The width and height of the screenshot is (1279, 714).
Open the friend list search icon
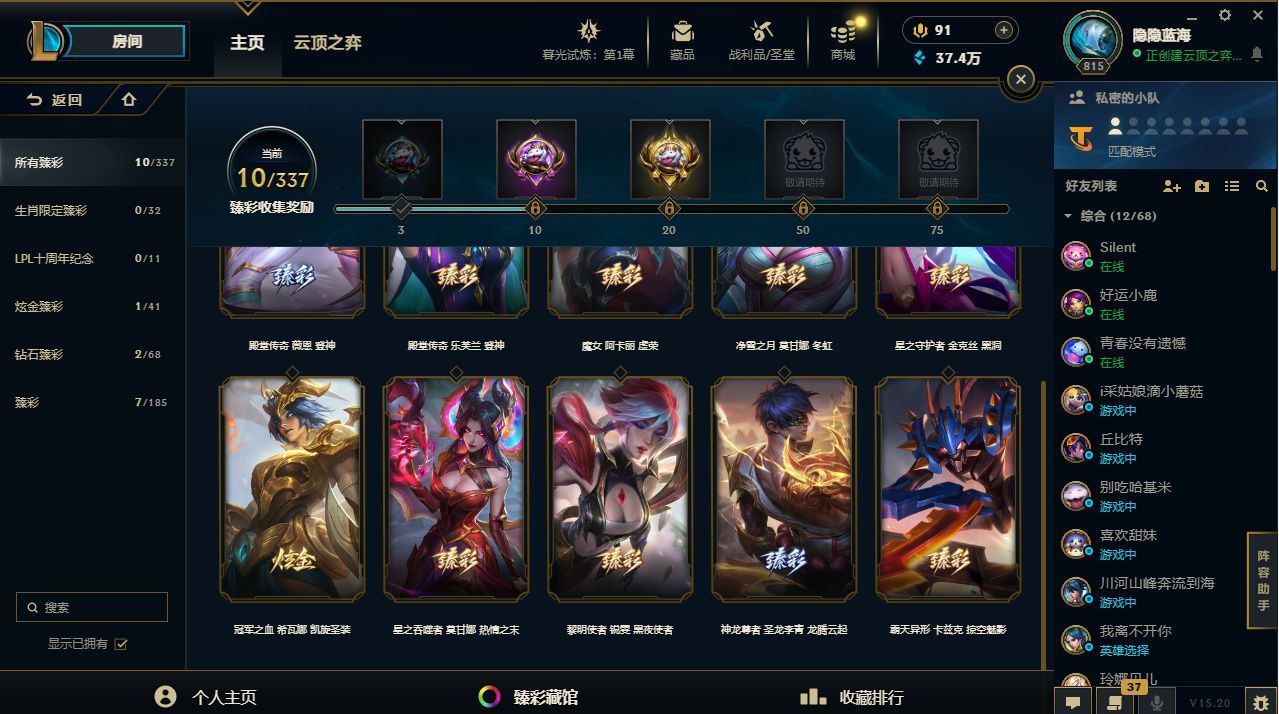point(1261,186)
